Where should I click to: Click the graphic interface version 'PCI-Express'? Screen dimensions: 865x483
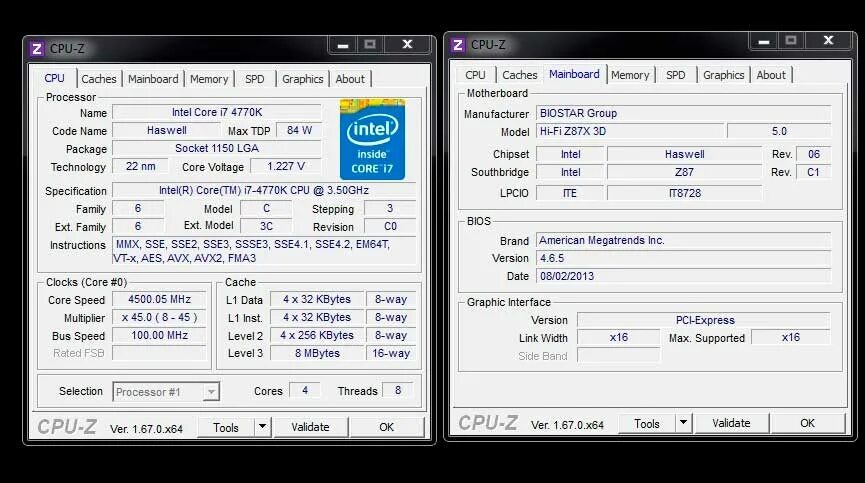point(704,320)
